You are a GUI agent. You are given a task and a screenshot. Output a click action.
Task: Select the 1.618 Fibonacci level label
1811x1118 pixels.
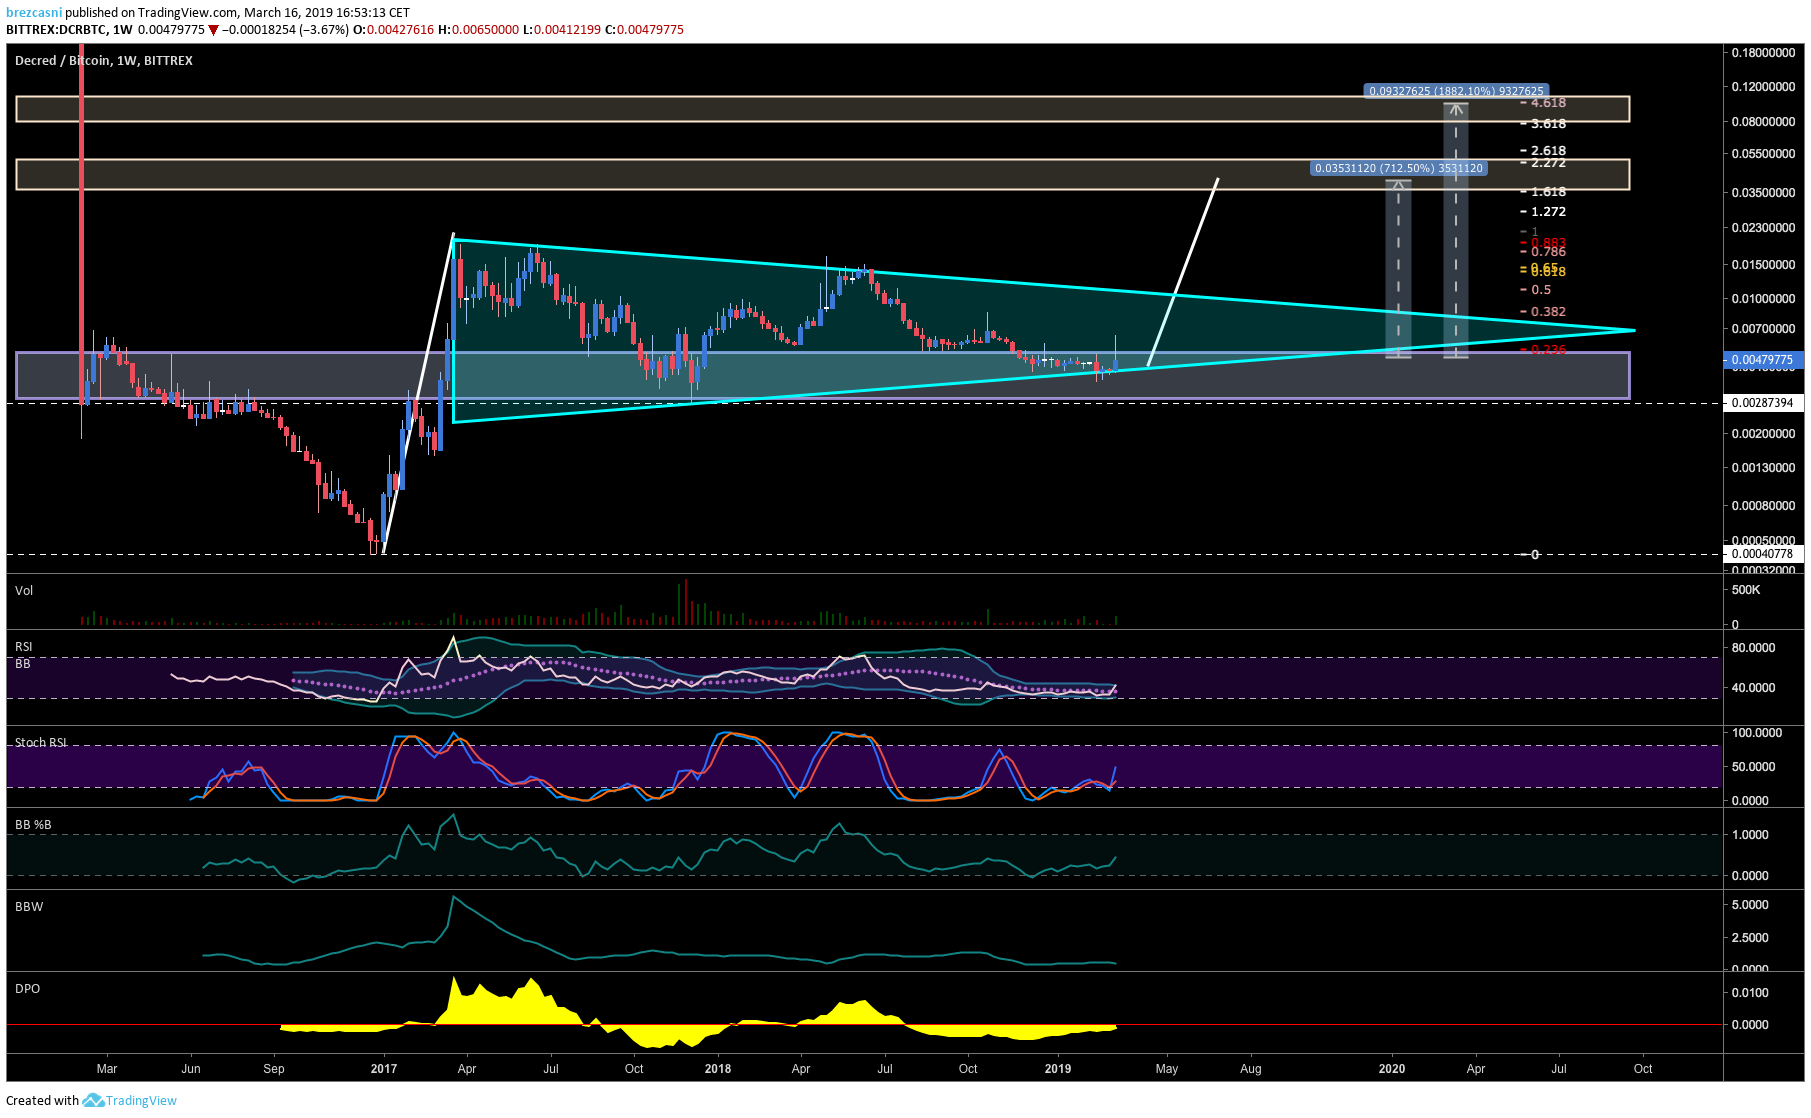click(x=1548, y=192)
